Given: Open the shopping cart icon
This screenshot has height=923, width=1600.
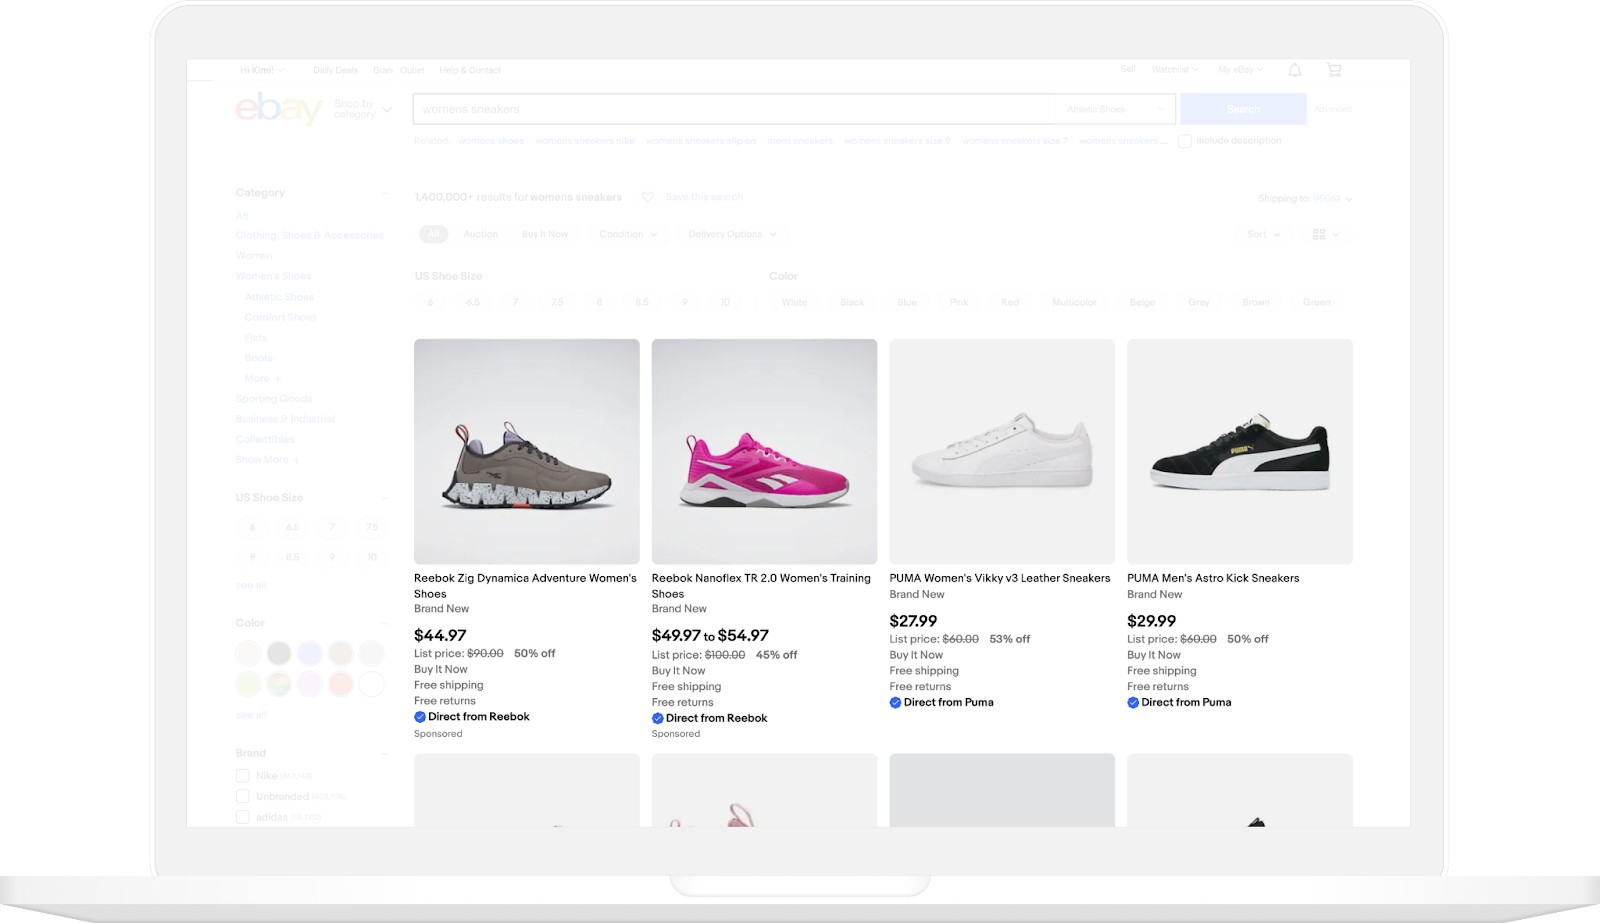Looking at the screenshot, I should coord(1334,69).
